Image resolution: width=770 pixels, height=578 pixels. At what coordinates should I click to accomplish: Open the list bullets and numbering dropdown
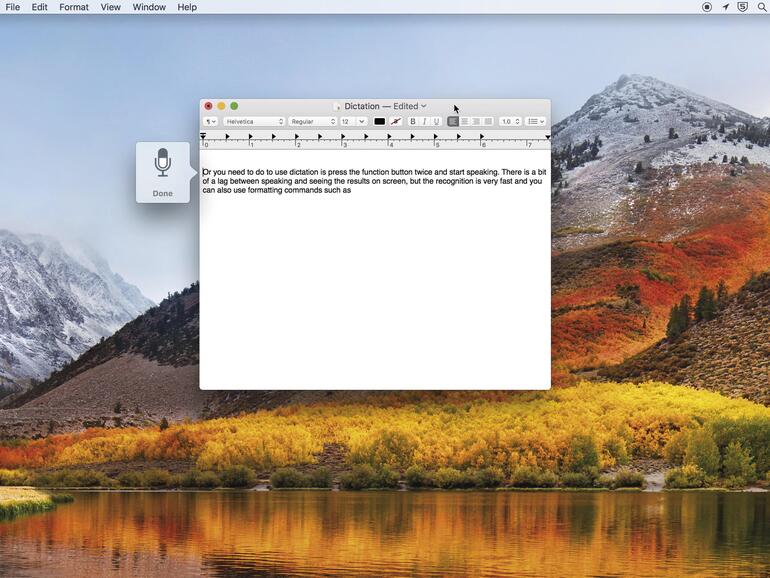(x=535, y=121)
